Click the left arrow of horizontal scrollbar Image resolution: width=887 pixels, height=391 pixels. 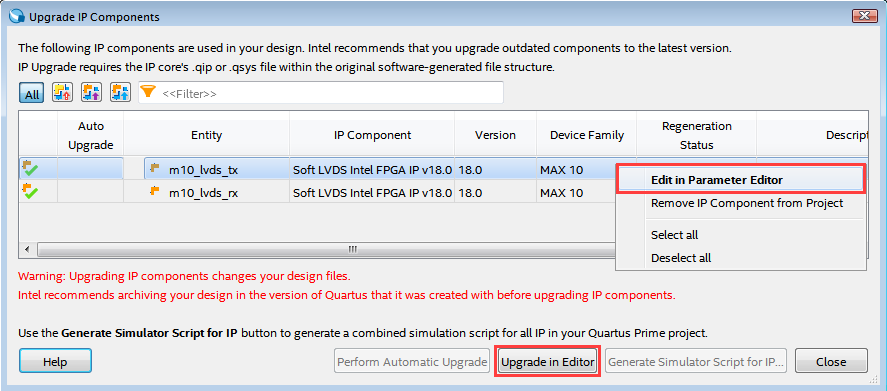click(28, 249)
